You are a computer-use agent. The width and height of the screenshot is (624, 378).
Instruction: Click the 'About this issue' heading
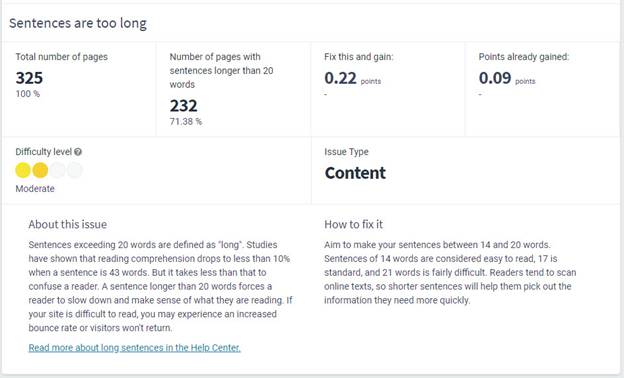point(68,224)
